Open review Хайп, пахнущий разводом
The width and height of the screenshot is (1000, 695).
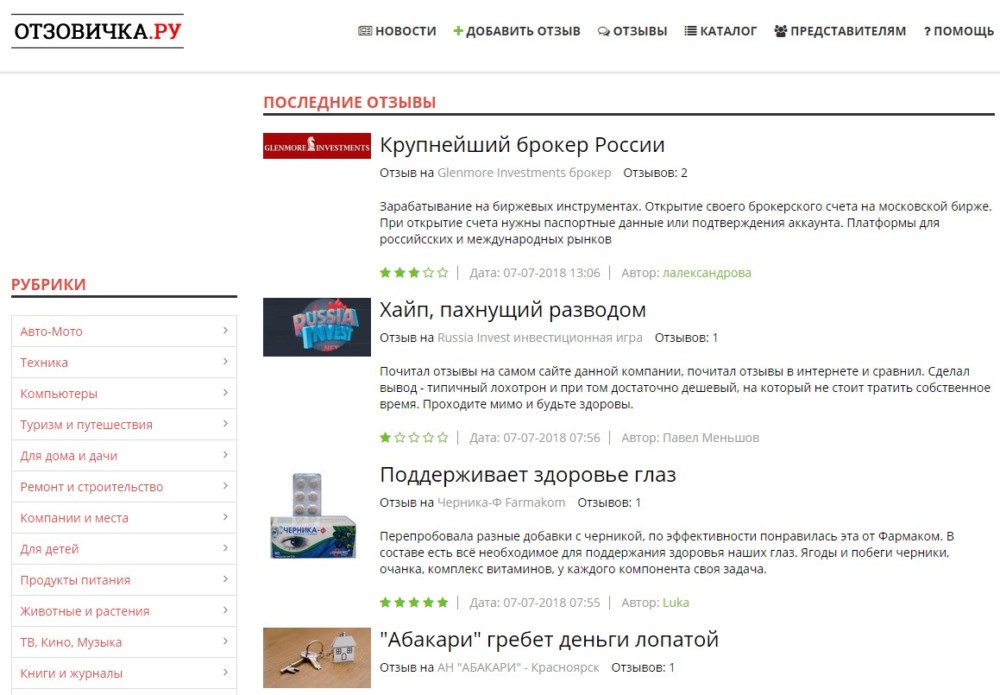coord(513,310)
